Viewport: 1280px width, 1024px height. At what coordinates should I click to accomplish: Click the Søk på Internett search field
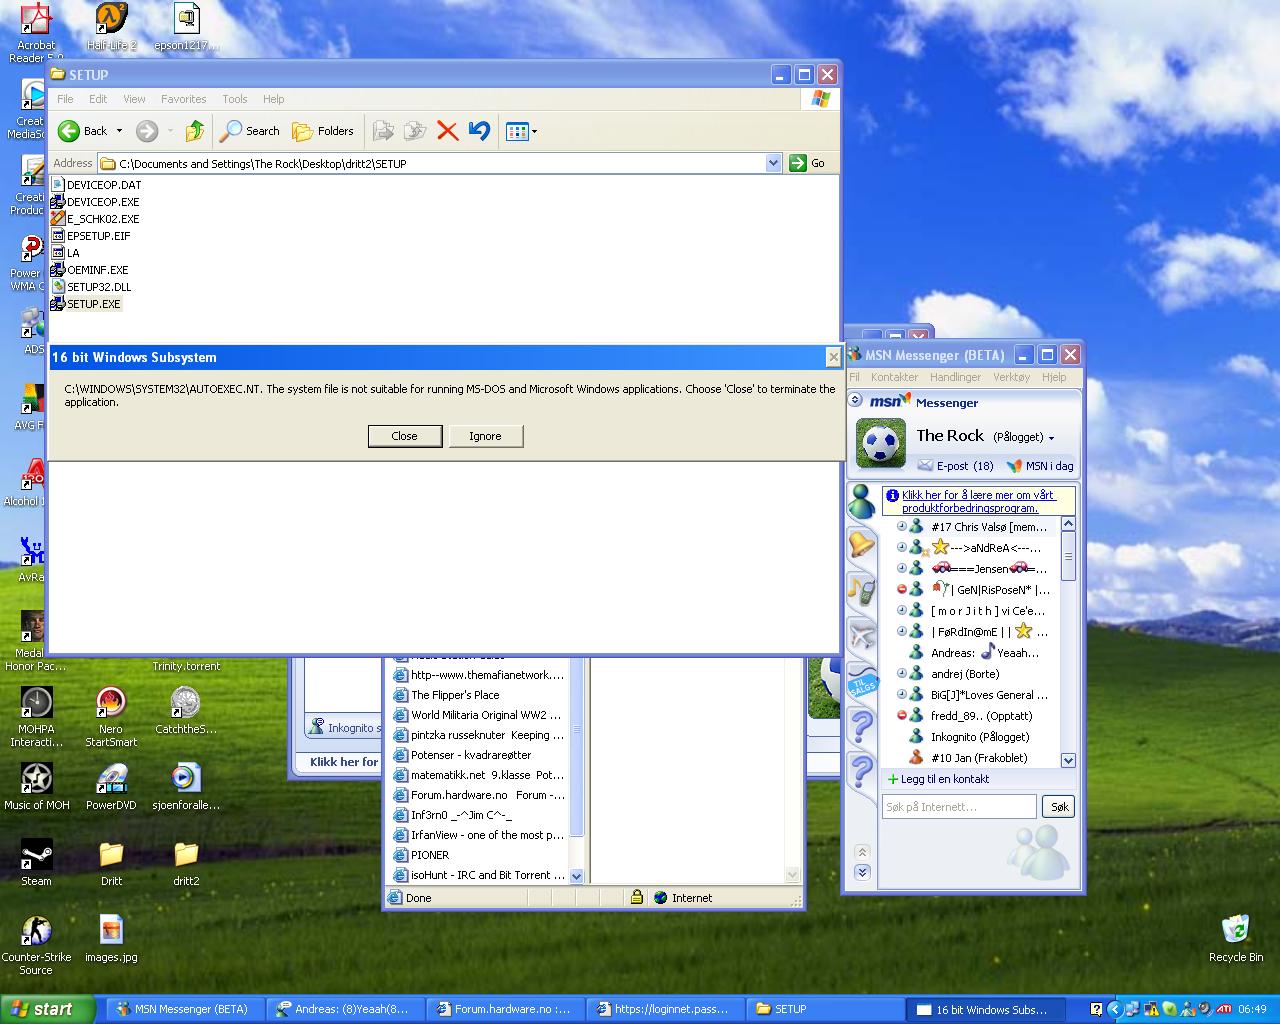pyautogui.click(x=959, y=807)
